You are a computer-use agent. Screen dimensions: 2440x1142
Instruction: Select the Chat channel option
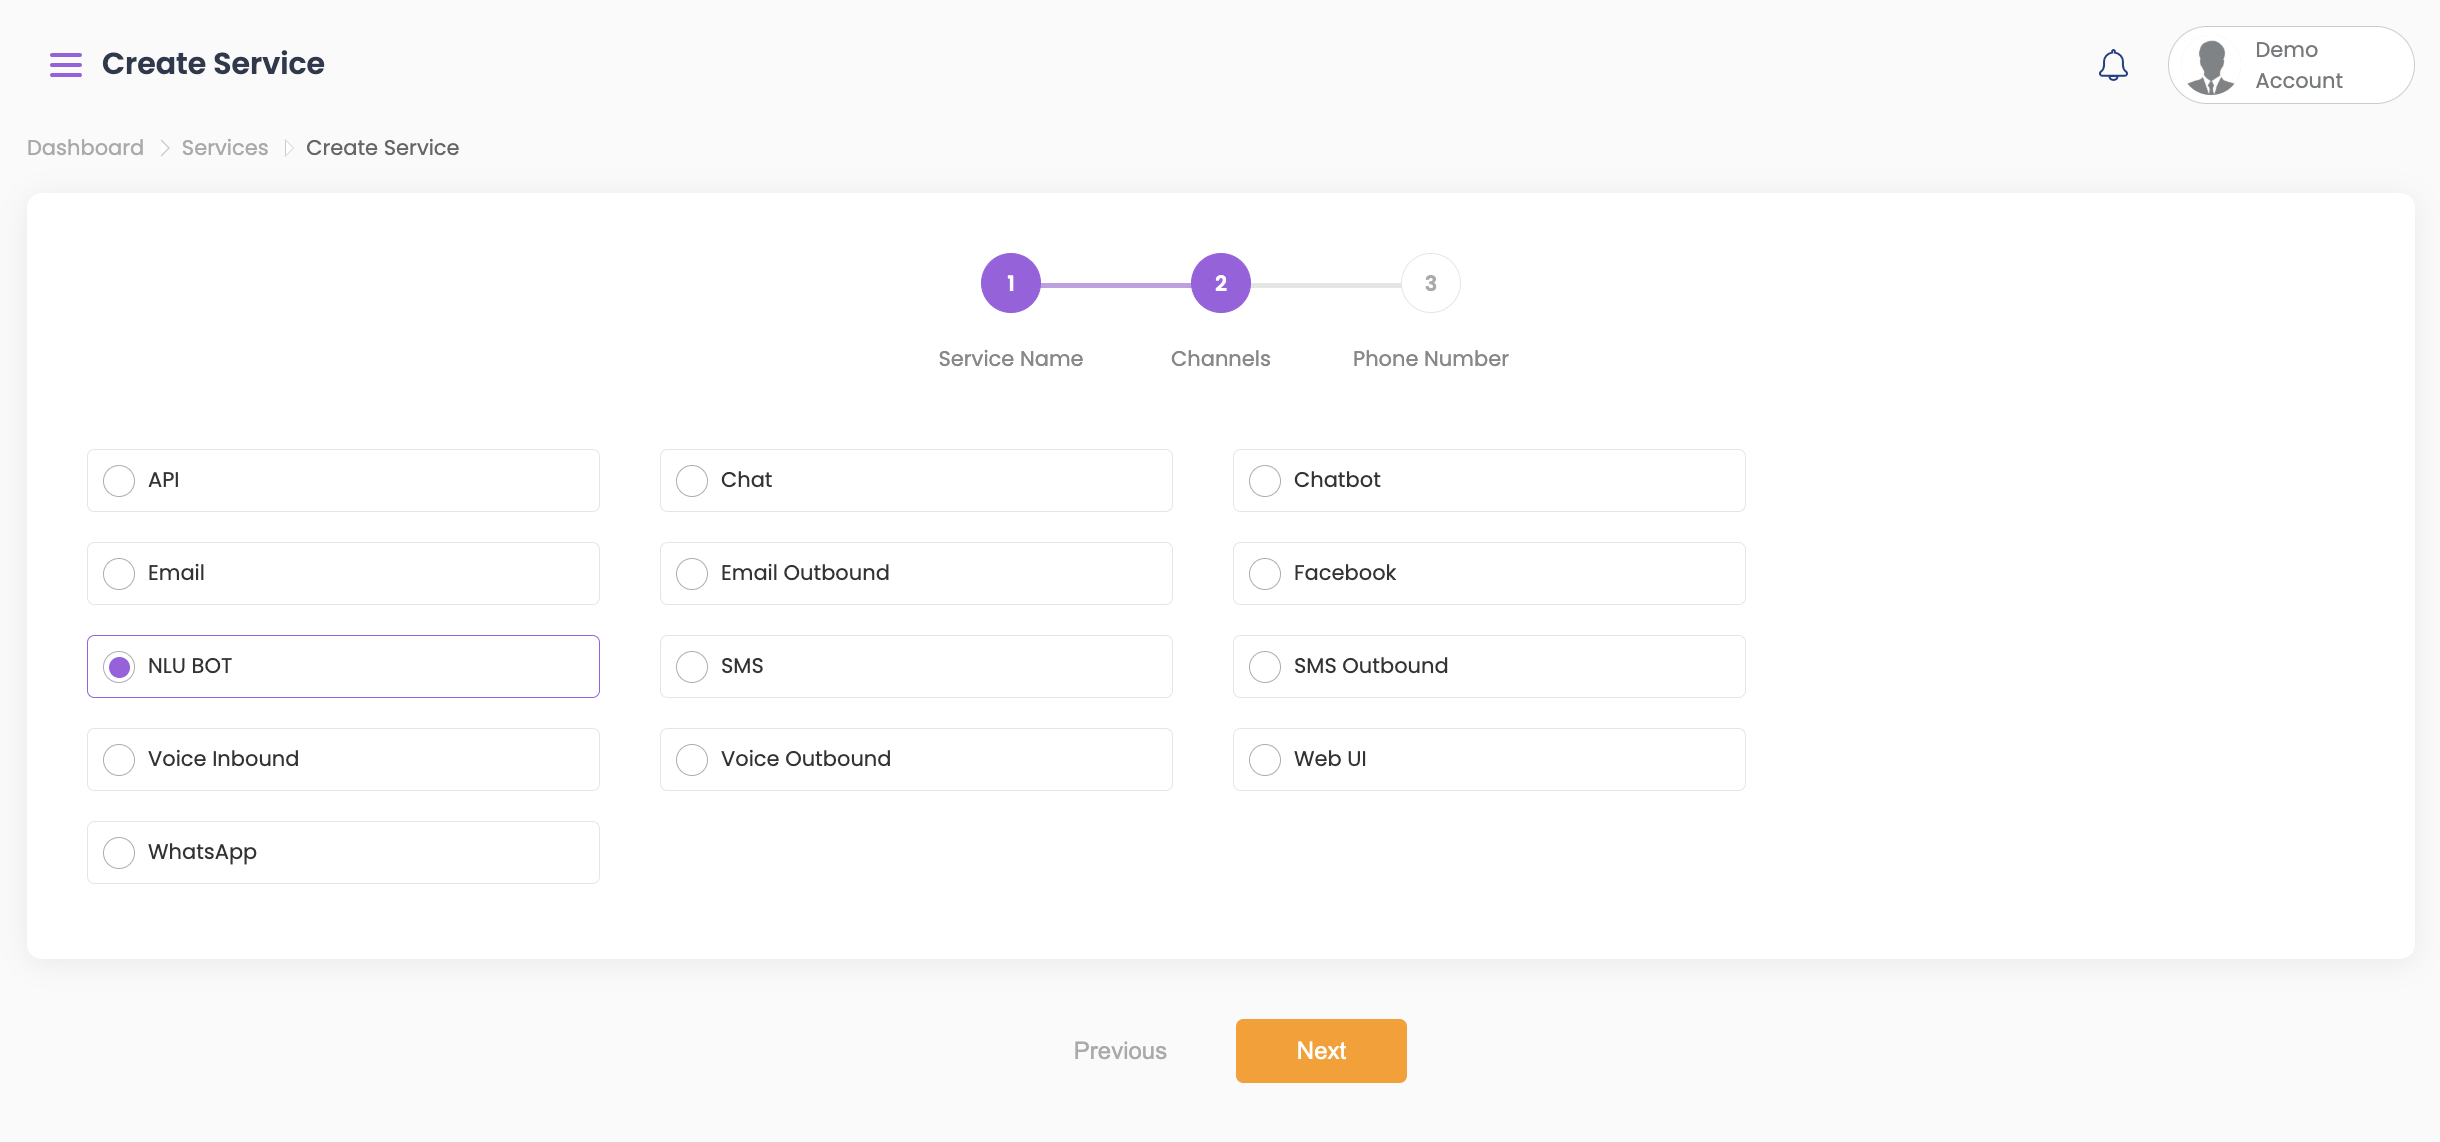pos(692,481)
